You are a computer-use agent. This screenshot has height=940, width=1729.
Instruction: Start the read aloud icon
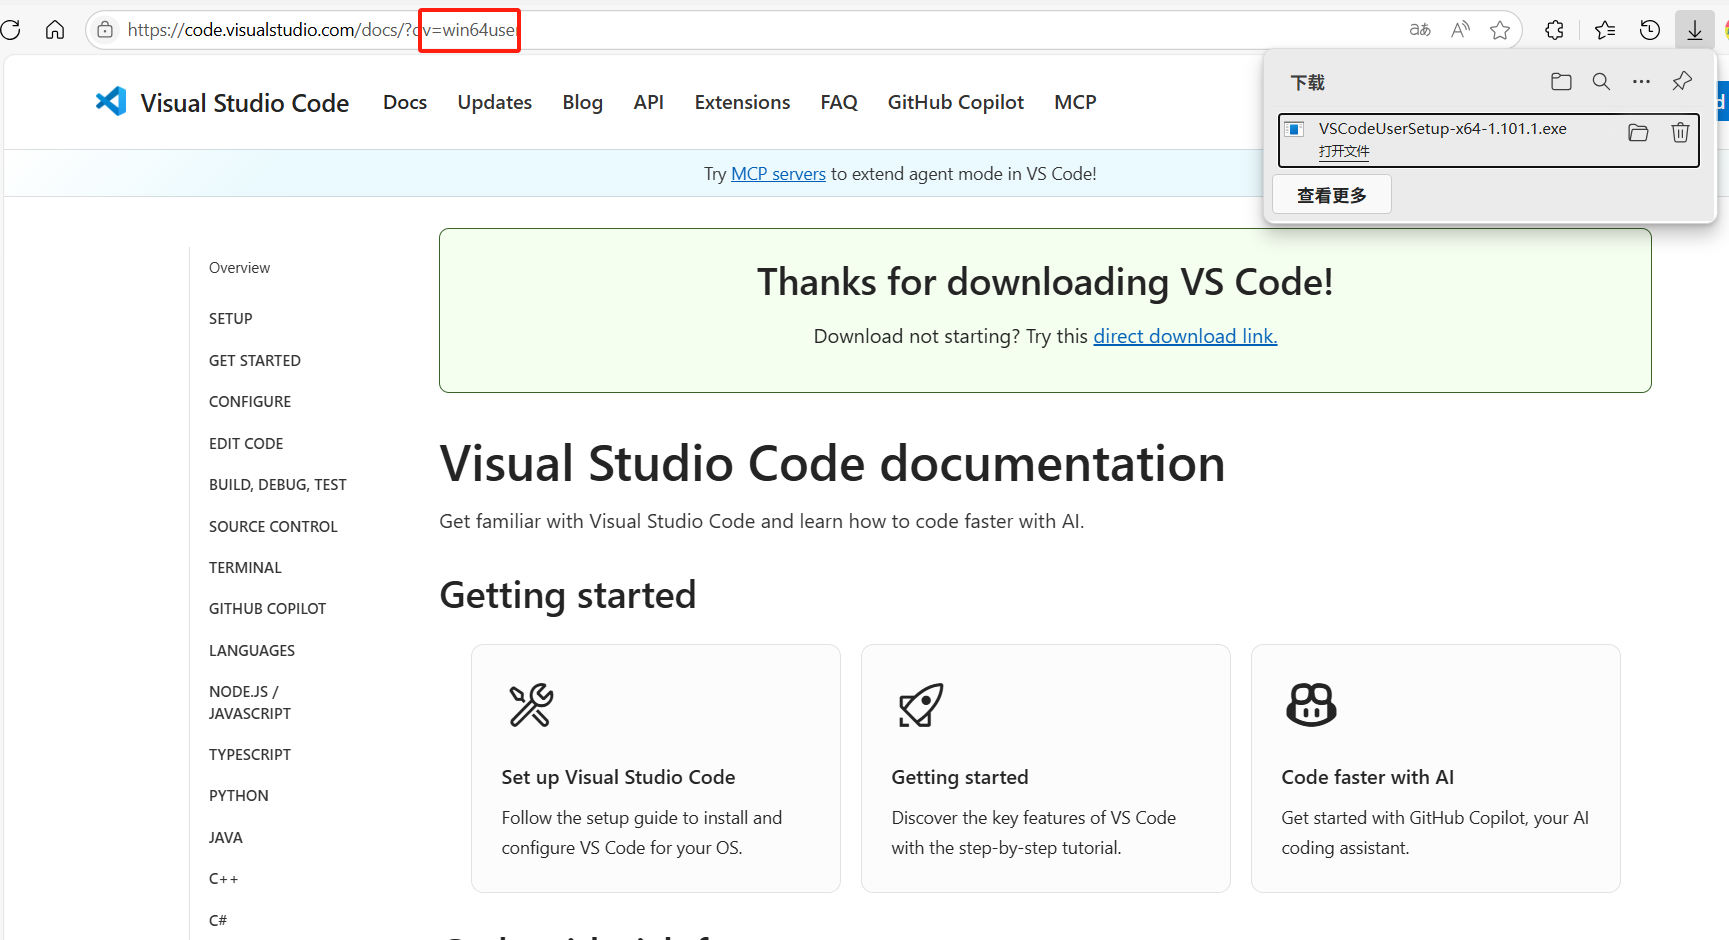point(1461,30)
